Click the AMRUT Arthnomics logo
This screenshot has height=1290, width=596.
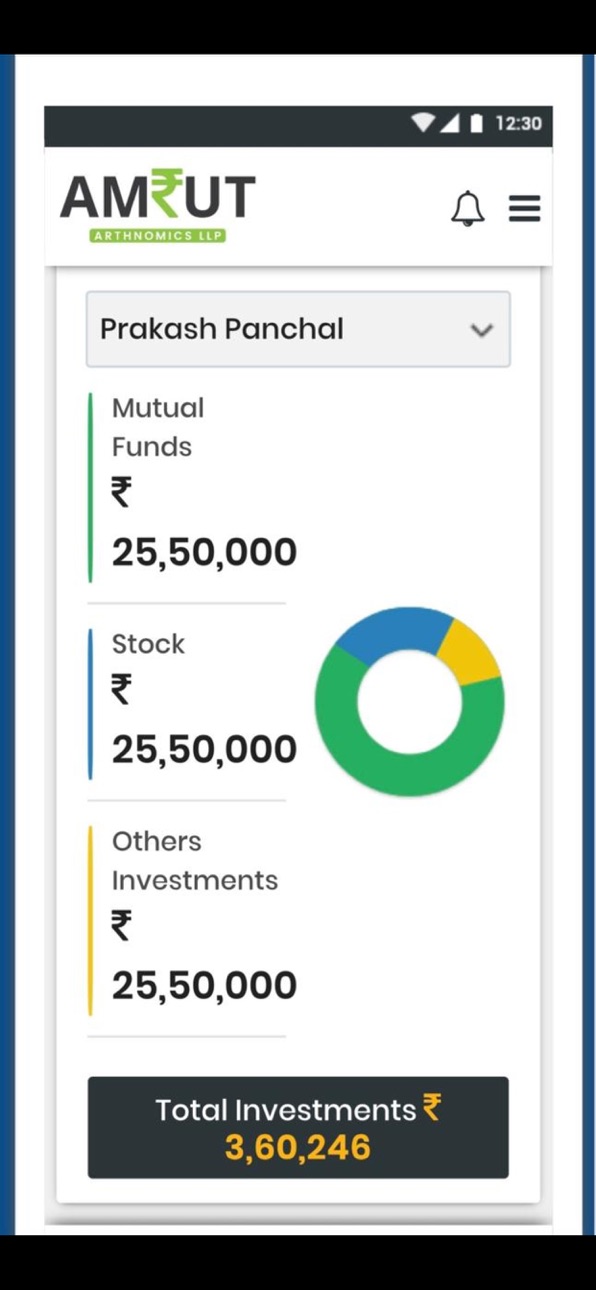point(158,206)
